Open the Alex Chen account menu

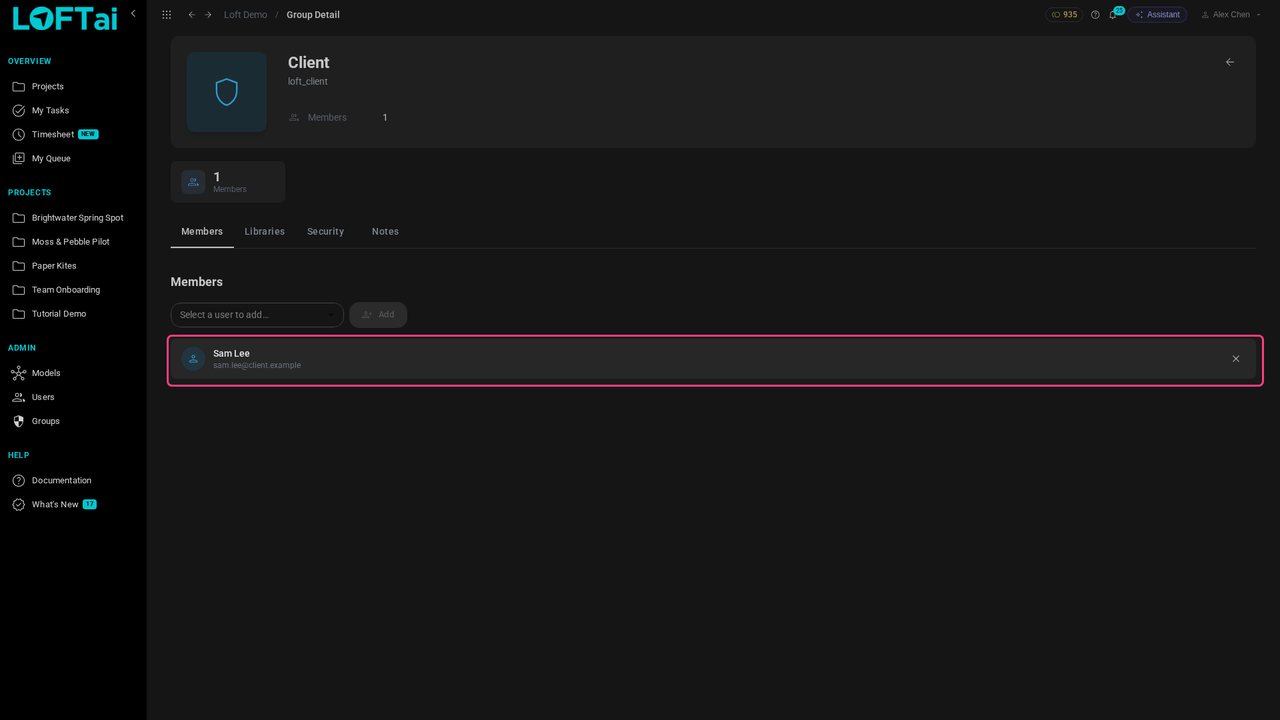(x=1231, y=15)
